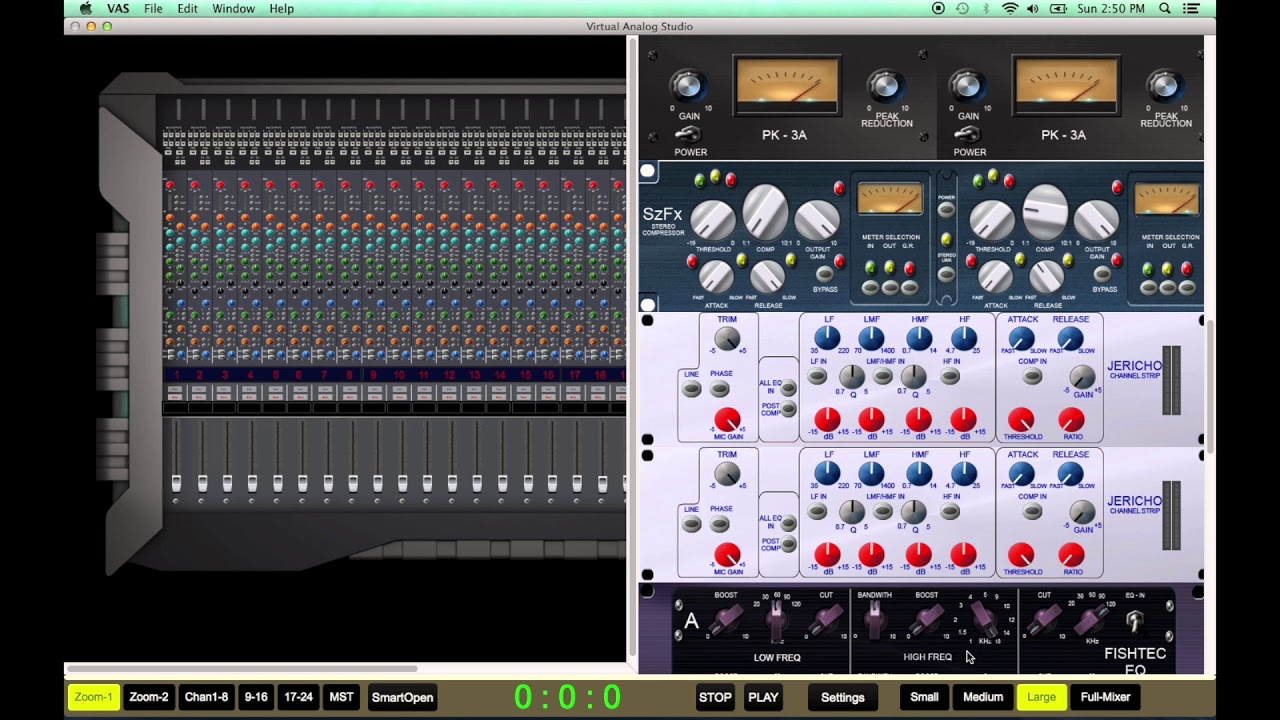This screenshot has height=720, width=1280.
Task: Jump to the master section with MST
Action: 341,697
